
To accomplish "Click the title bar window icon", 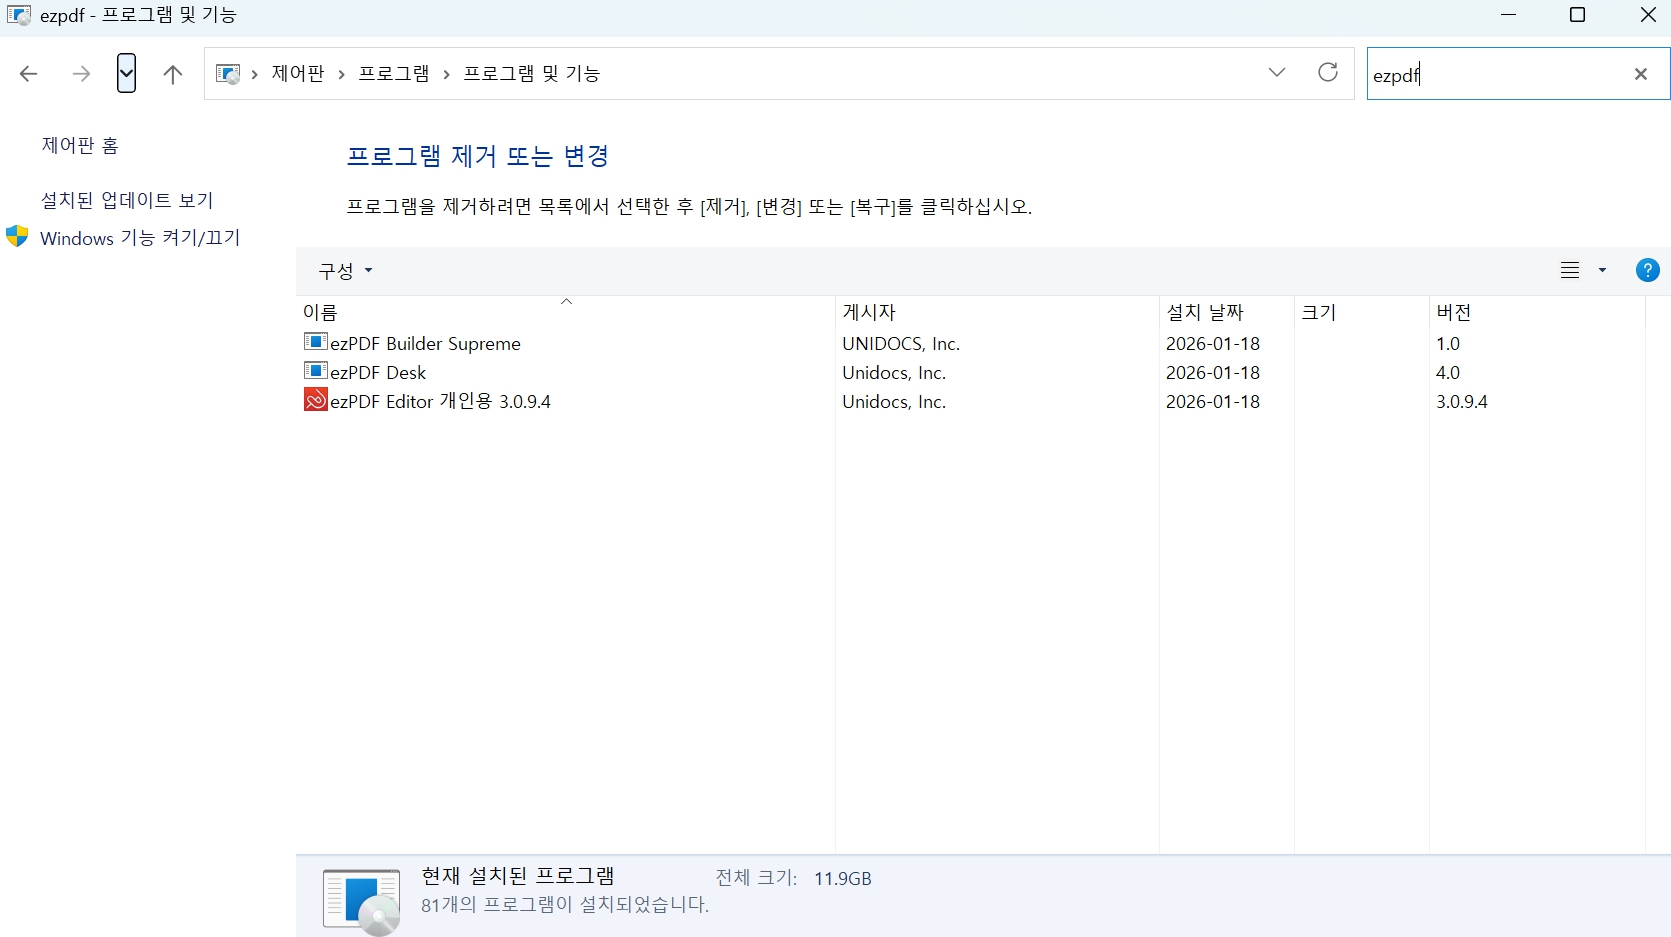I will point(18,15).
